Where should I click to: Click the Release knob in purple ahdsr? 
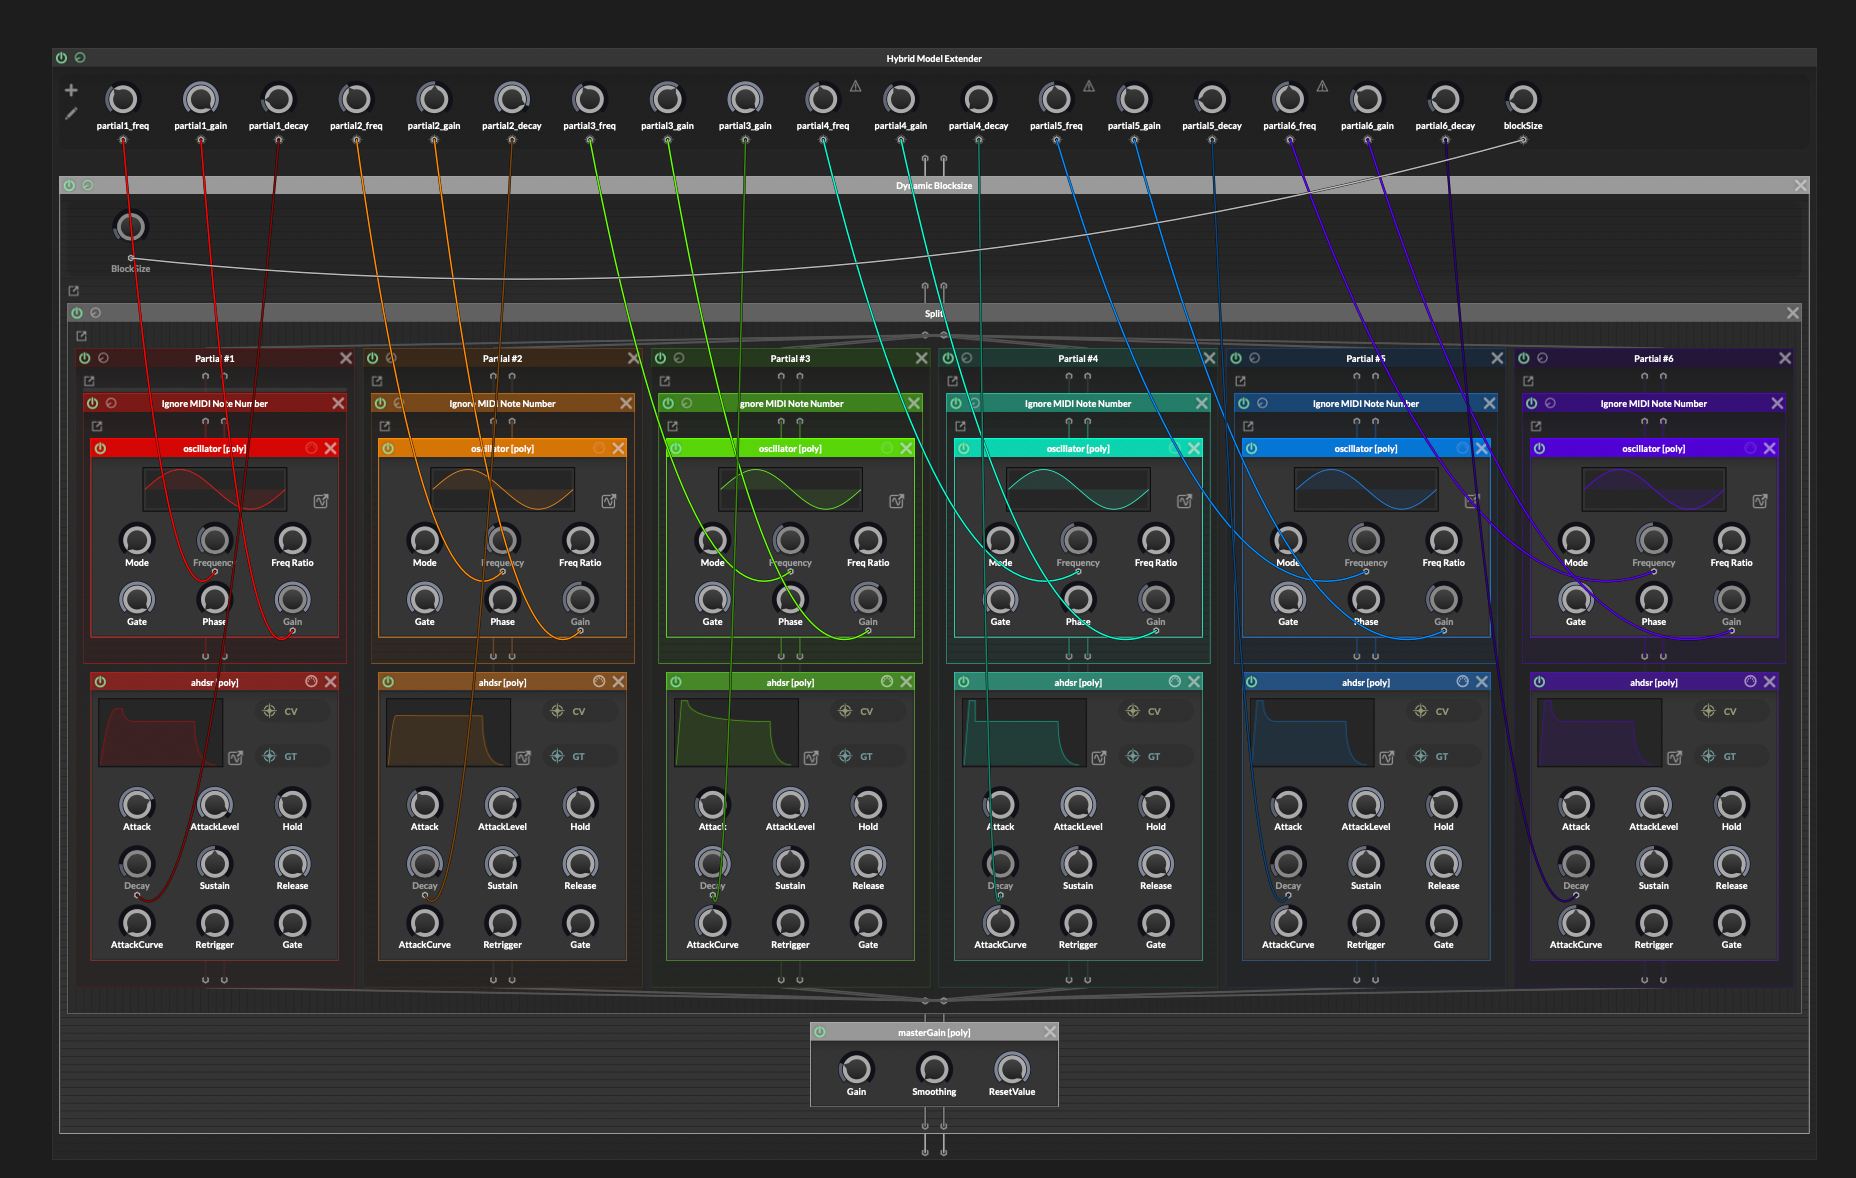coord(1731,863)
